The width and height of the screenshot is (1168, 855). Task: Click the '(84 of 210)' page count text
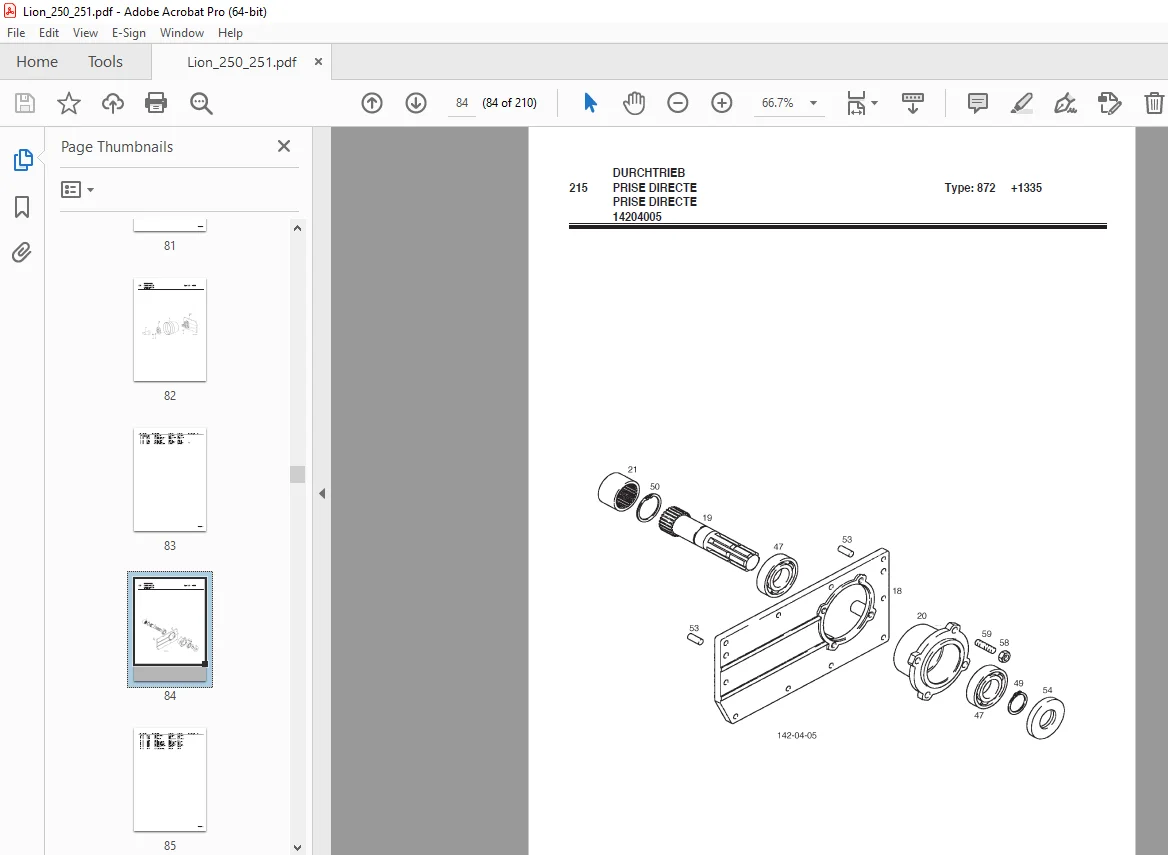click(x=510, y=103)
